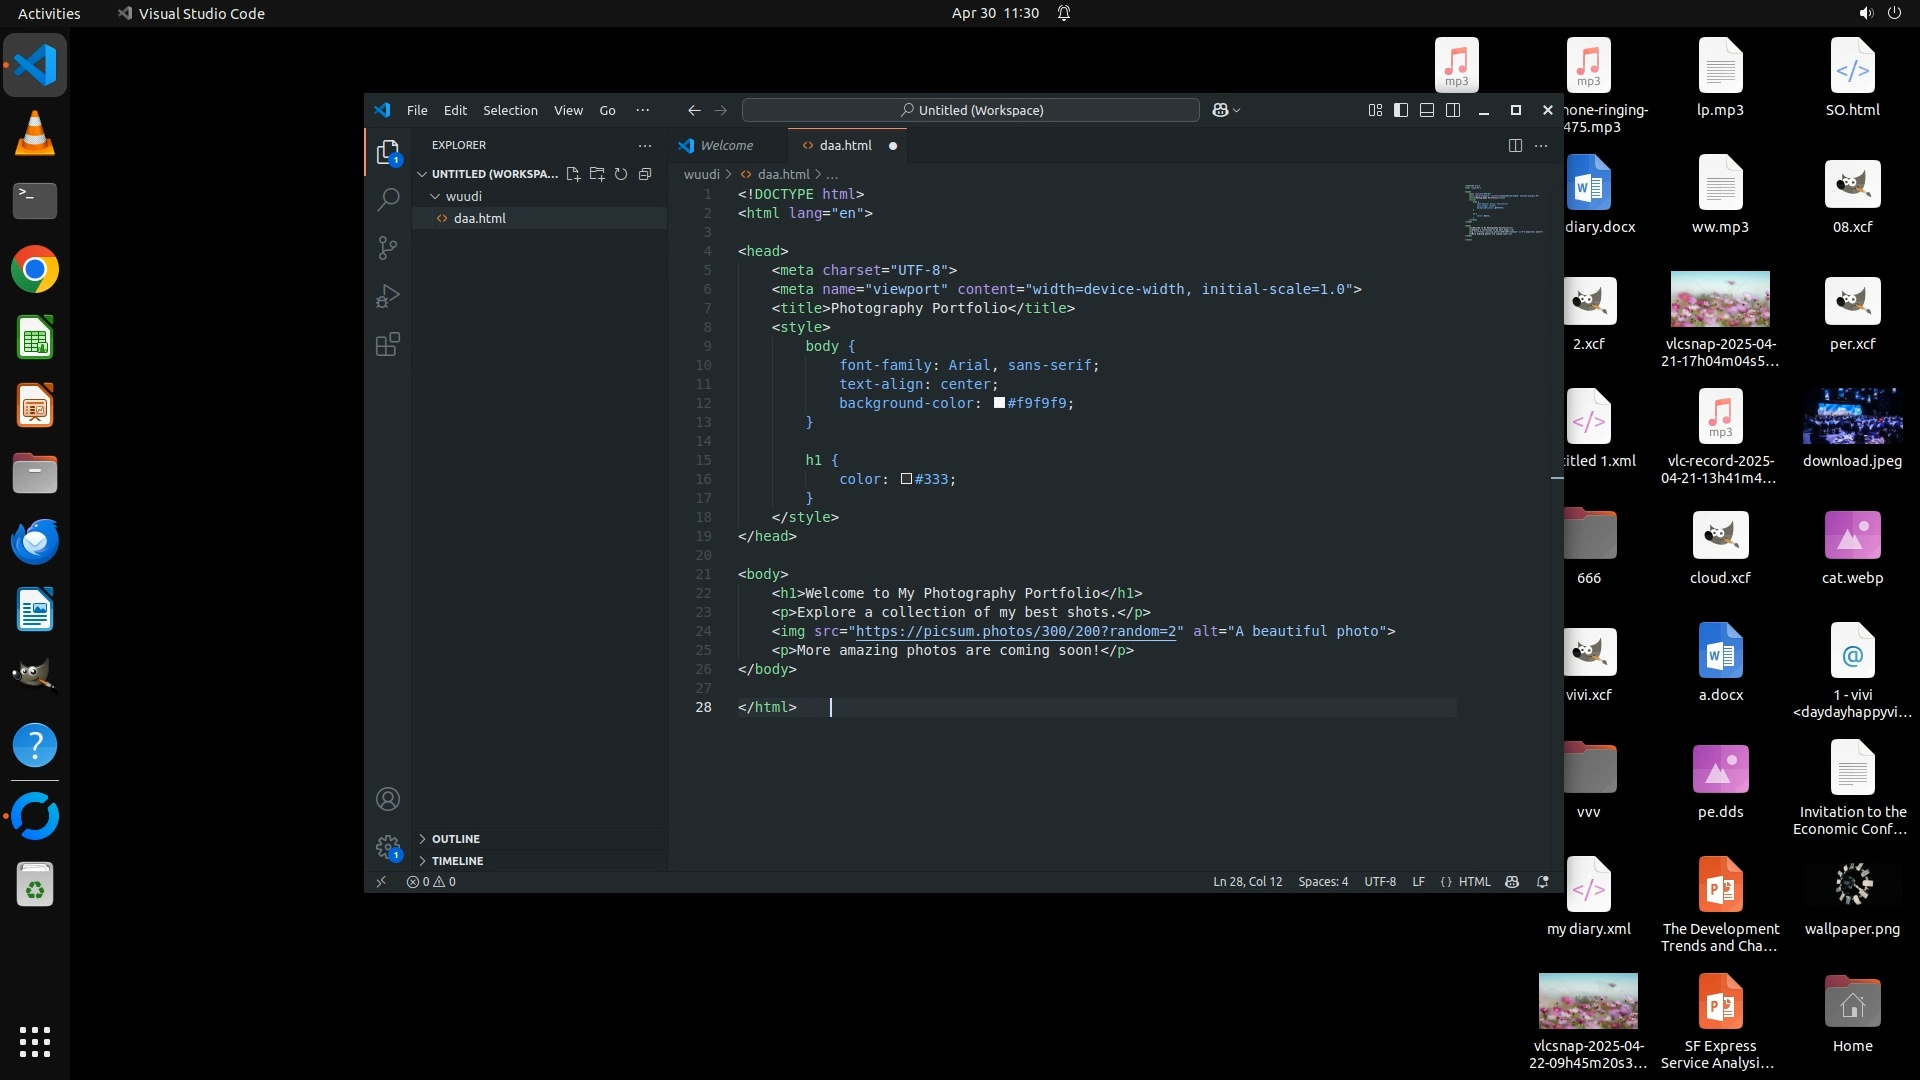Screen dimensions: 1920x1080
Task: Expand the Outline section
Action: pos(456,839)
